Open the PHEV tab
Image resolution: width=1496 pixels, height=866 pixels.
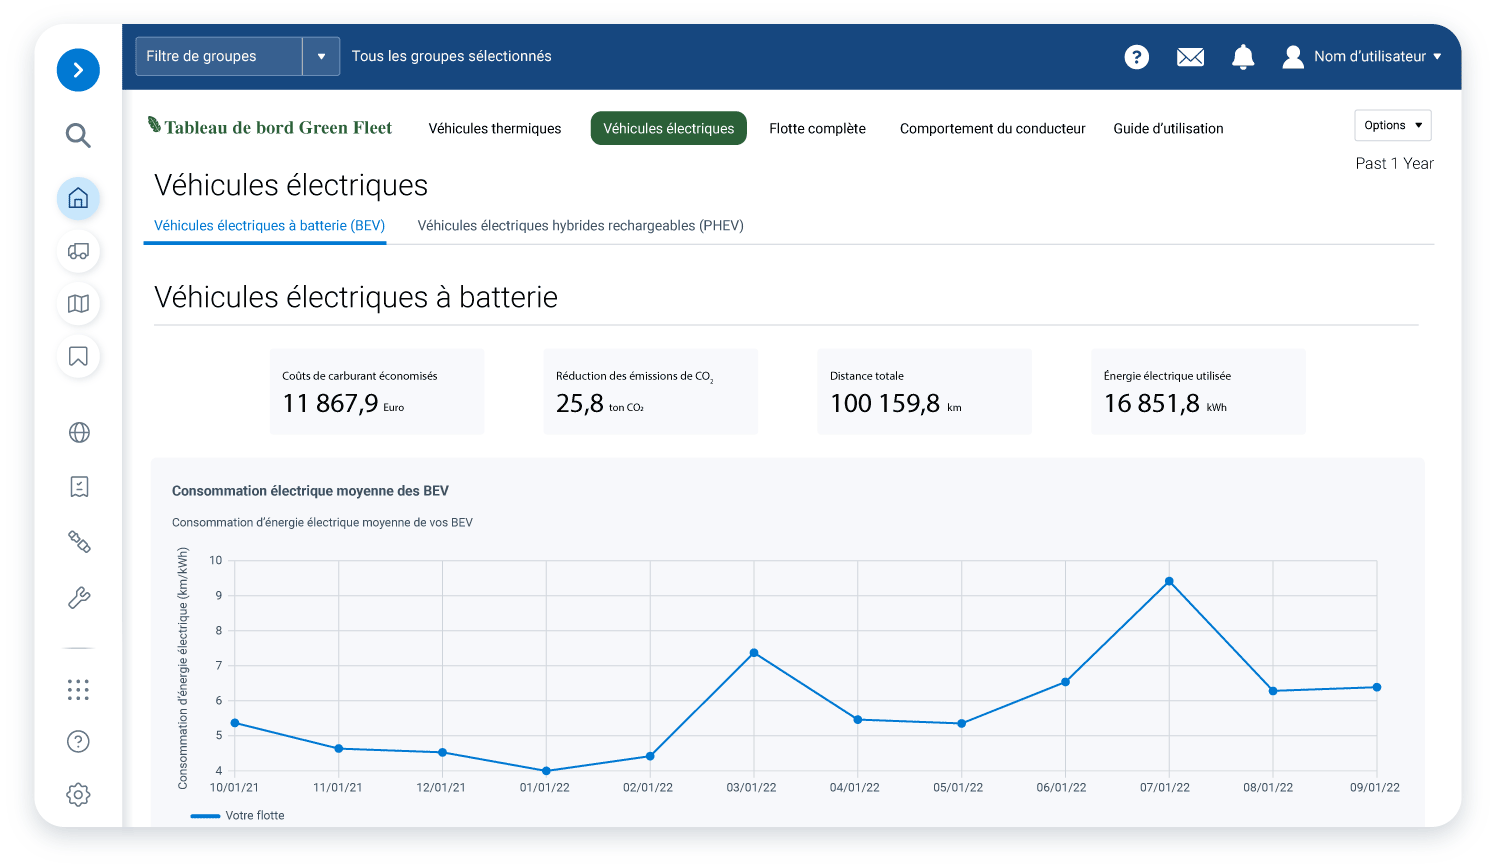[x=580, y=225]
